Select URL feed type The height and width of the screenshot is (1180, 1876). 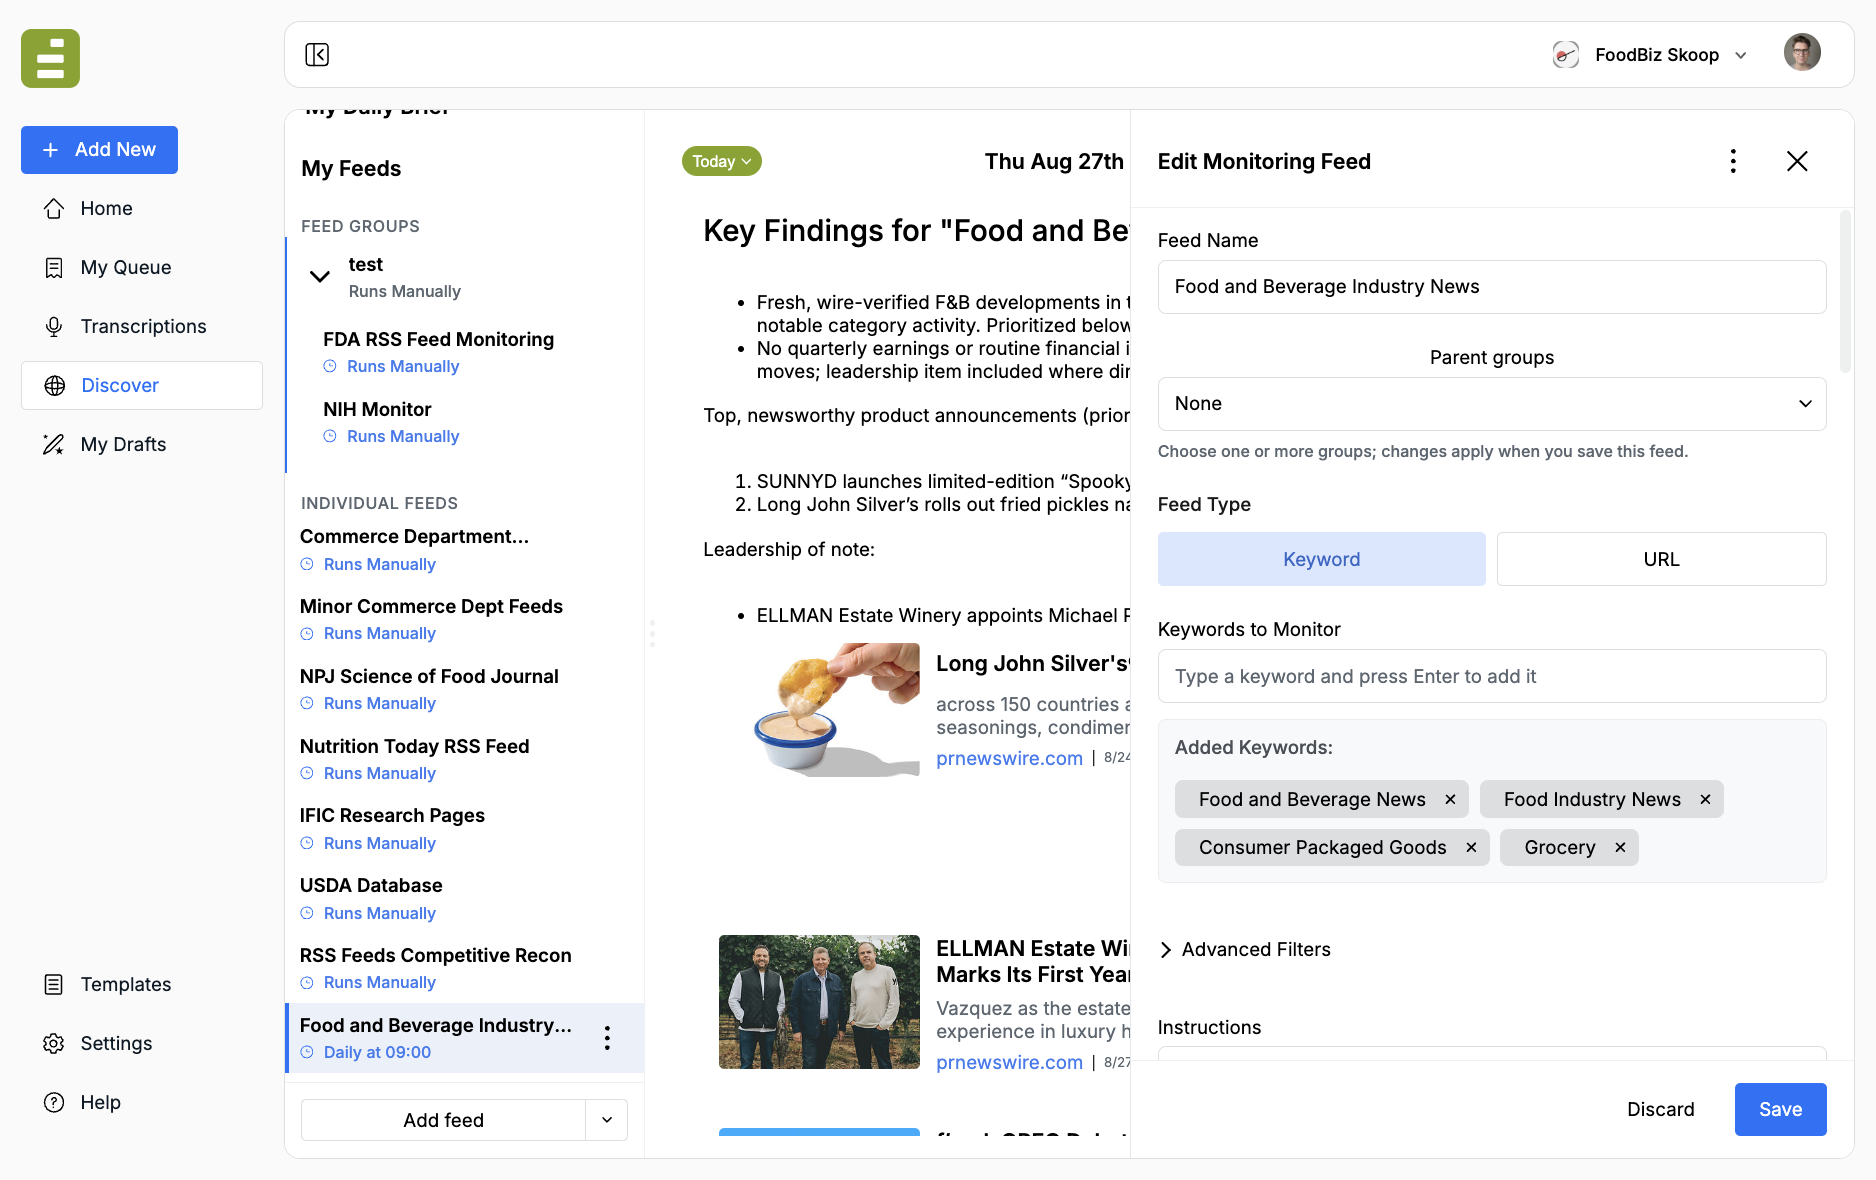click(1661, 559)
